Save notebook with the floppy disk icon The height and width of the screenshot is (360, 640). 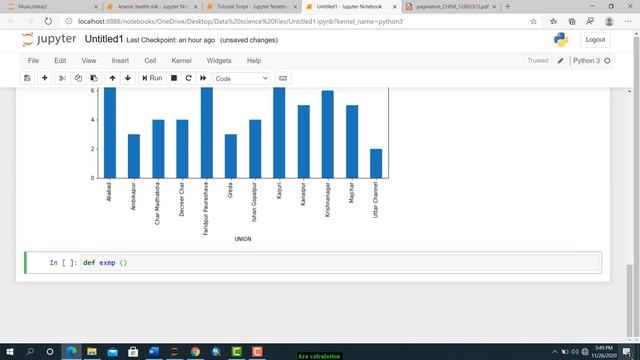coord(27,78)
